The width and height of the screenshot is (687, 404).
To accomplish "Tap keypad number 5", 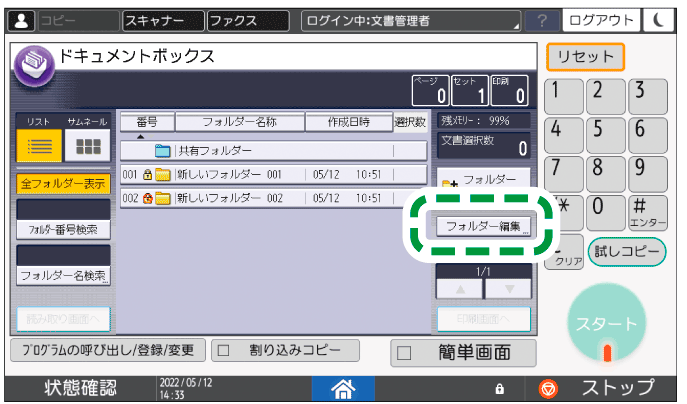I will click(x=606, y=135).
